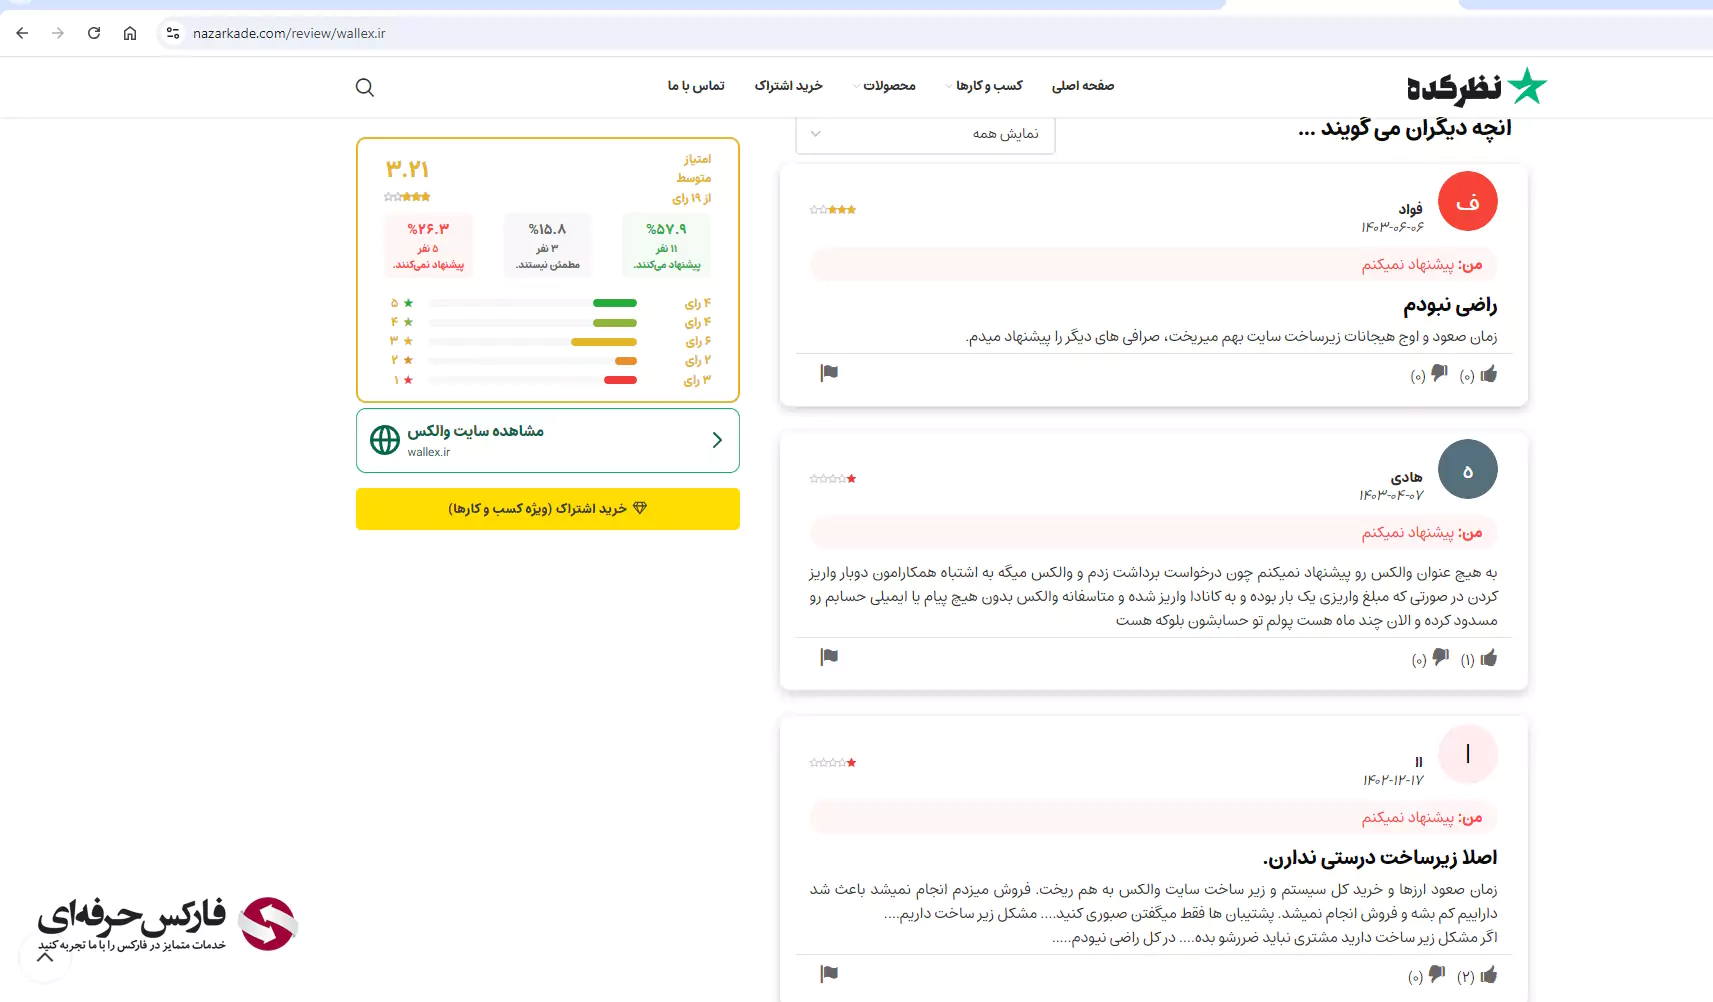This screenshot has width=1713, height=1002.
Task: Click the diamond icon on subscription button
Action: (x=640, y=508)
